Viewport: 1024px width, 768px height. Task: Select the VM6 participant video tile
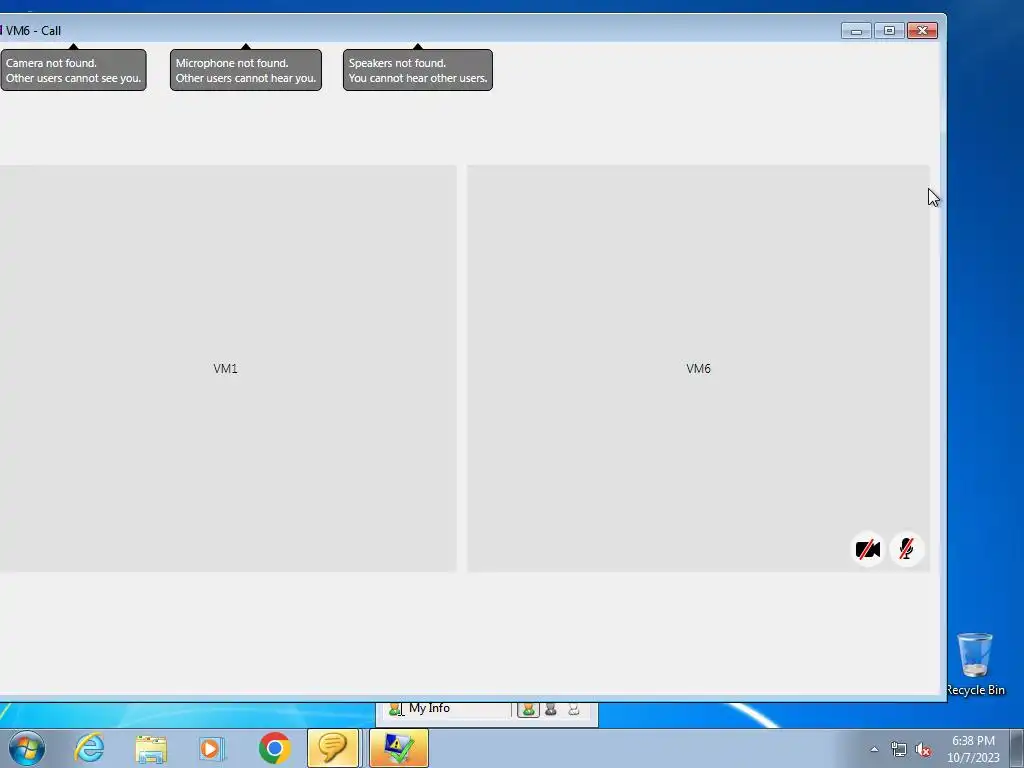(x=698, y=368)
